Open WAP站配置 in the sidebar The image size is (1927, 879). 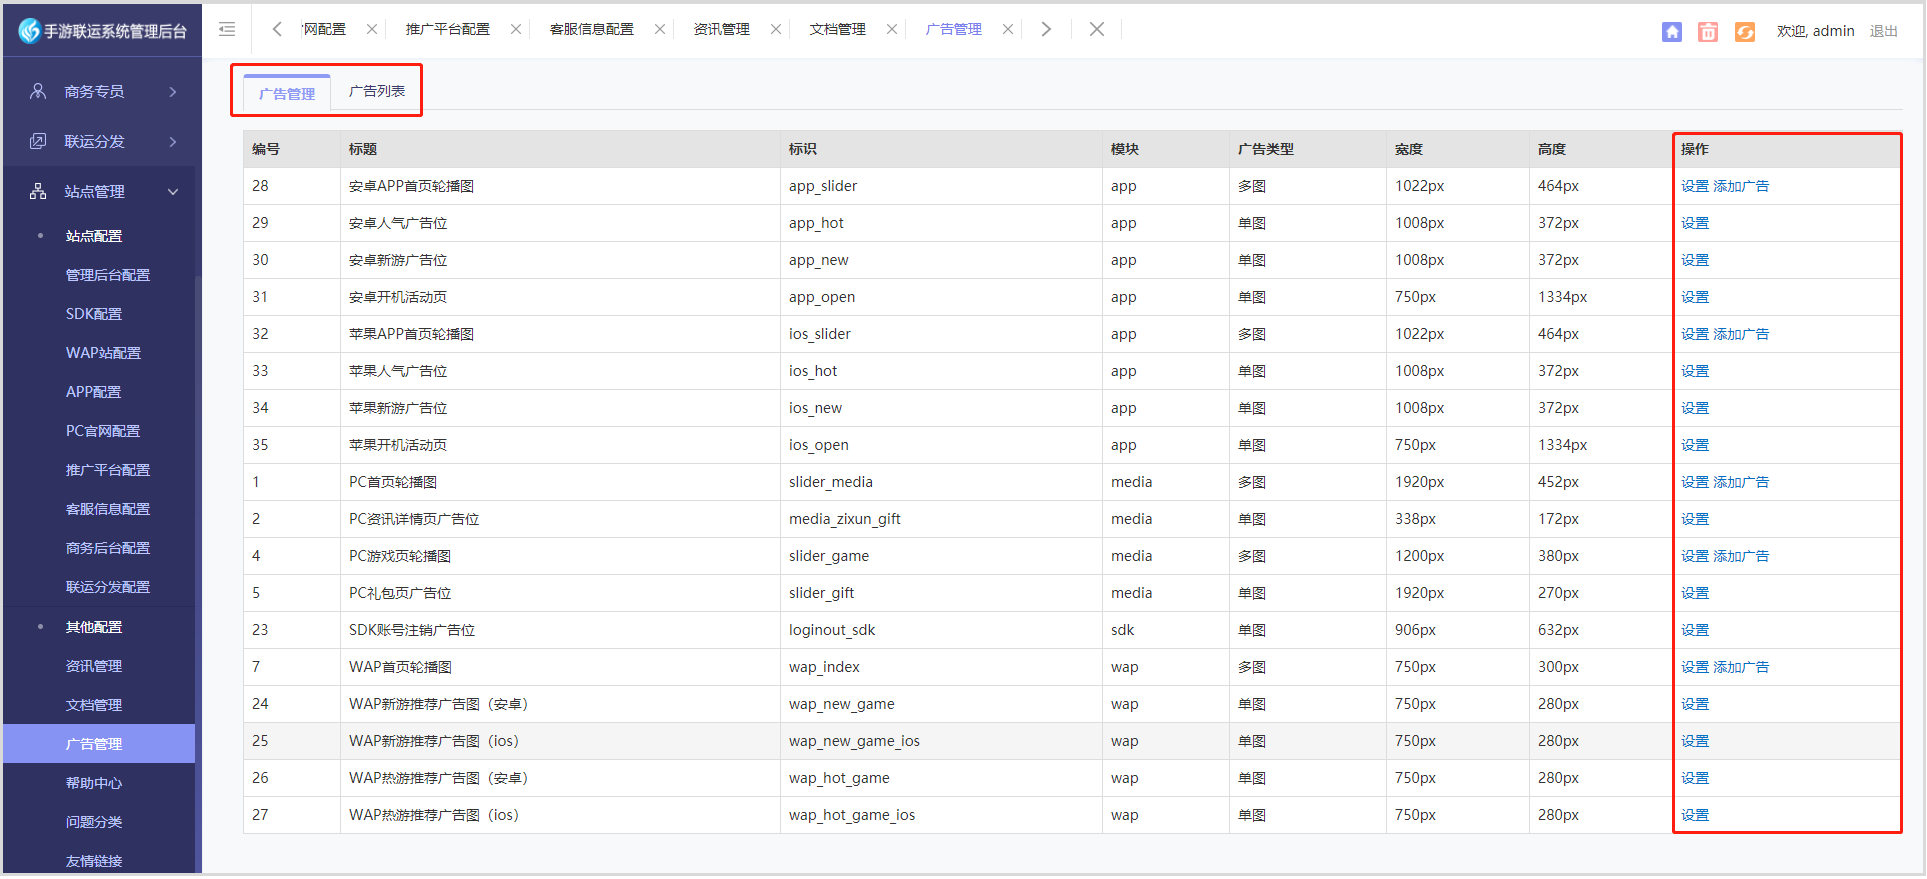104,353
